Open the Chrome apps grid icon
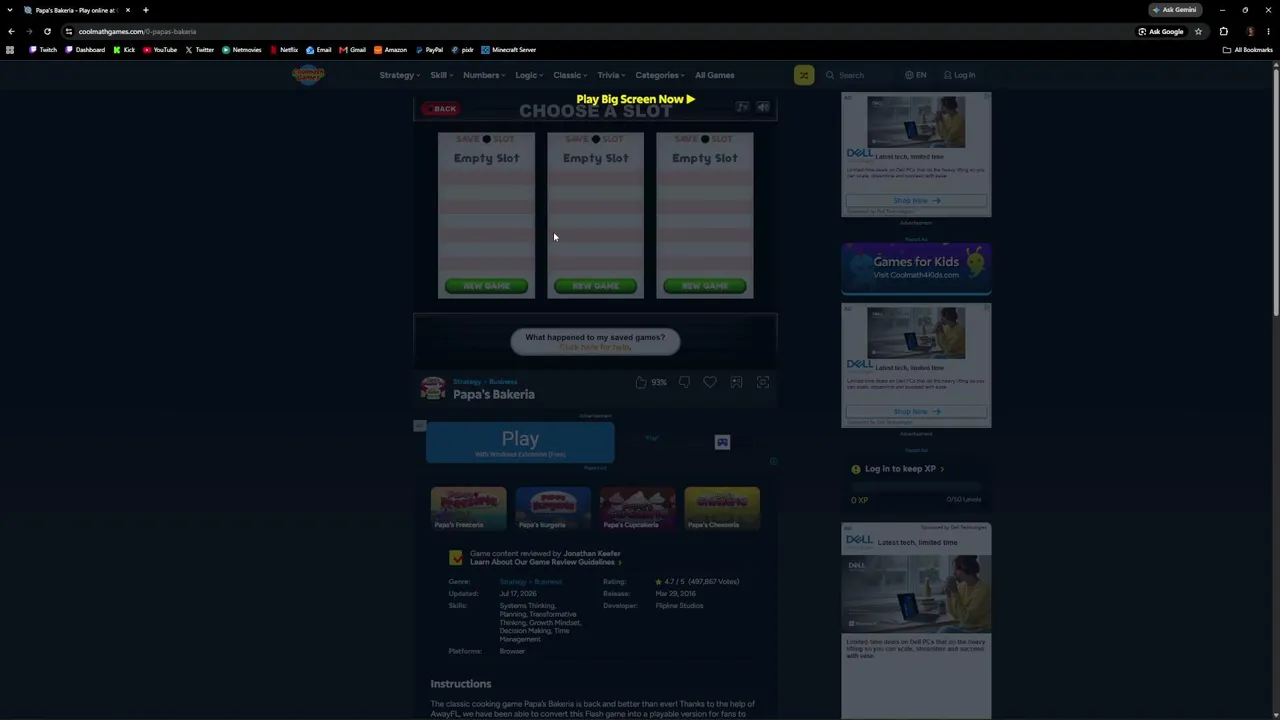Viewport: 1280px width, 720px height. pos(10,50)
